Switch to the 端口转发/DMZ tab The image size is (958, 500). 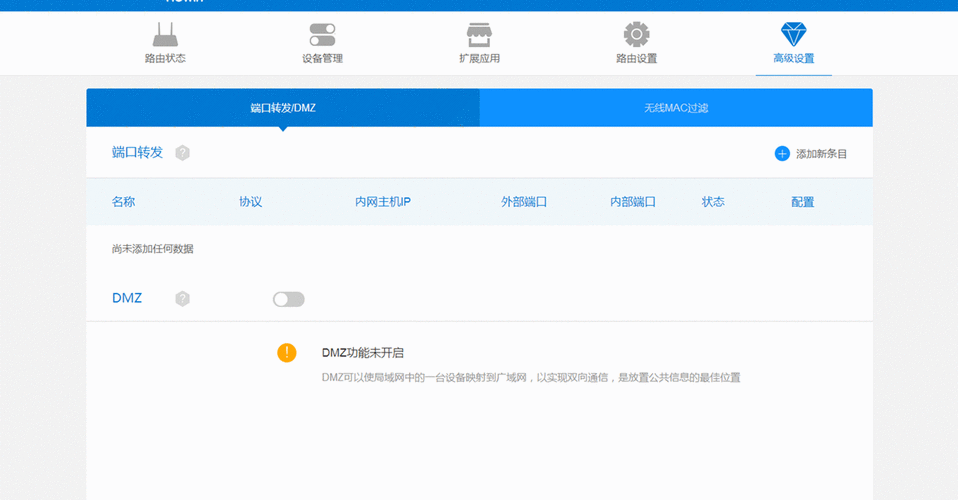tap(283, 107)
